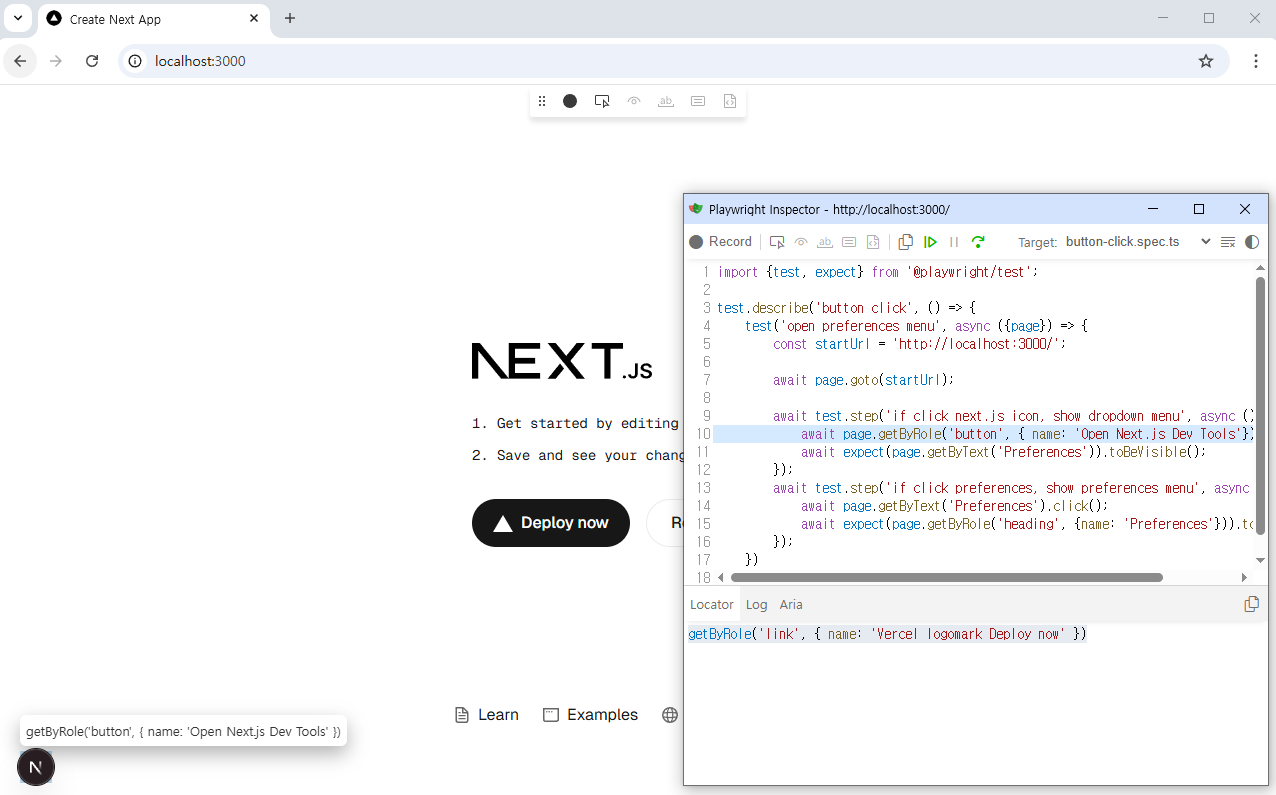Open a new browser tab with plus button

click(290, 18)
